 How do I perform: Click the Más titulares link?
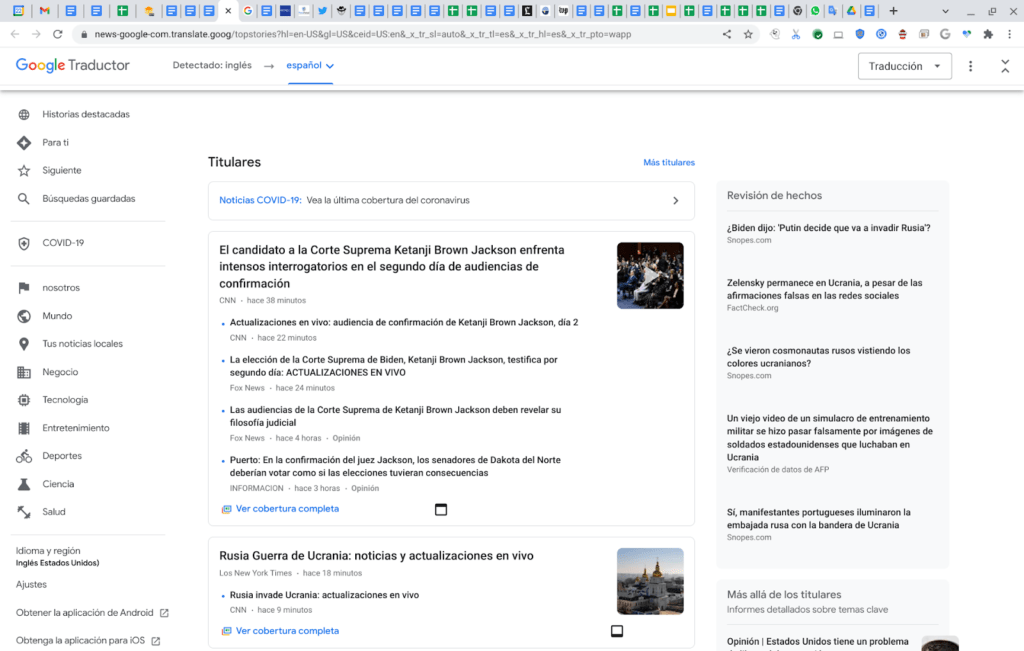coord(669,163)
